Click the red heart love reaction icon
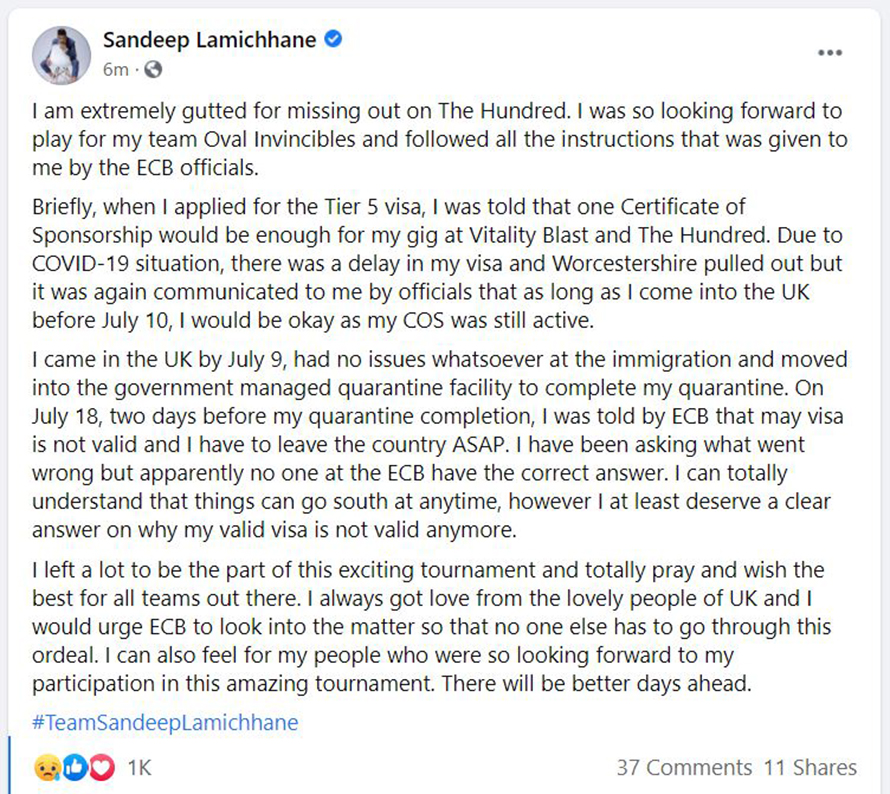Screen dimensions: 890x794 101,768
